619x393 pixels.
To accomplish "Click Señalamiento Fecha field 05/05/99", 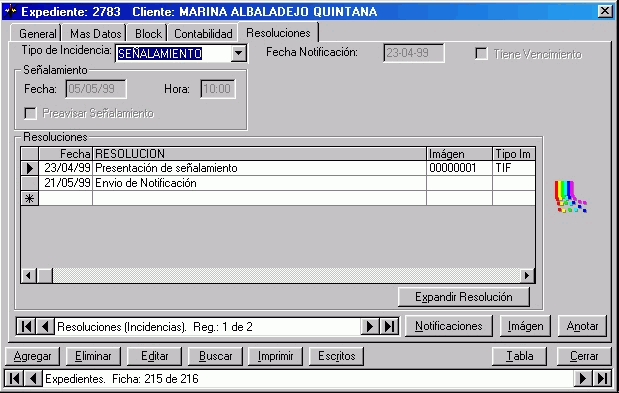I will (x=96, y=89).
